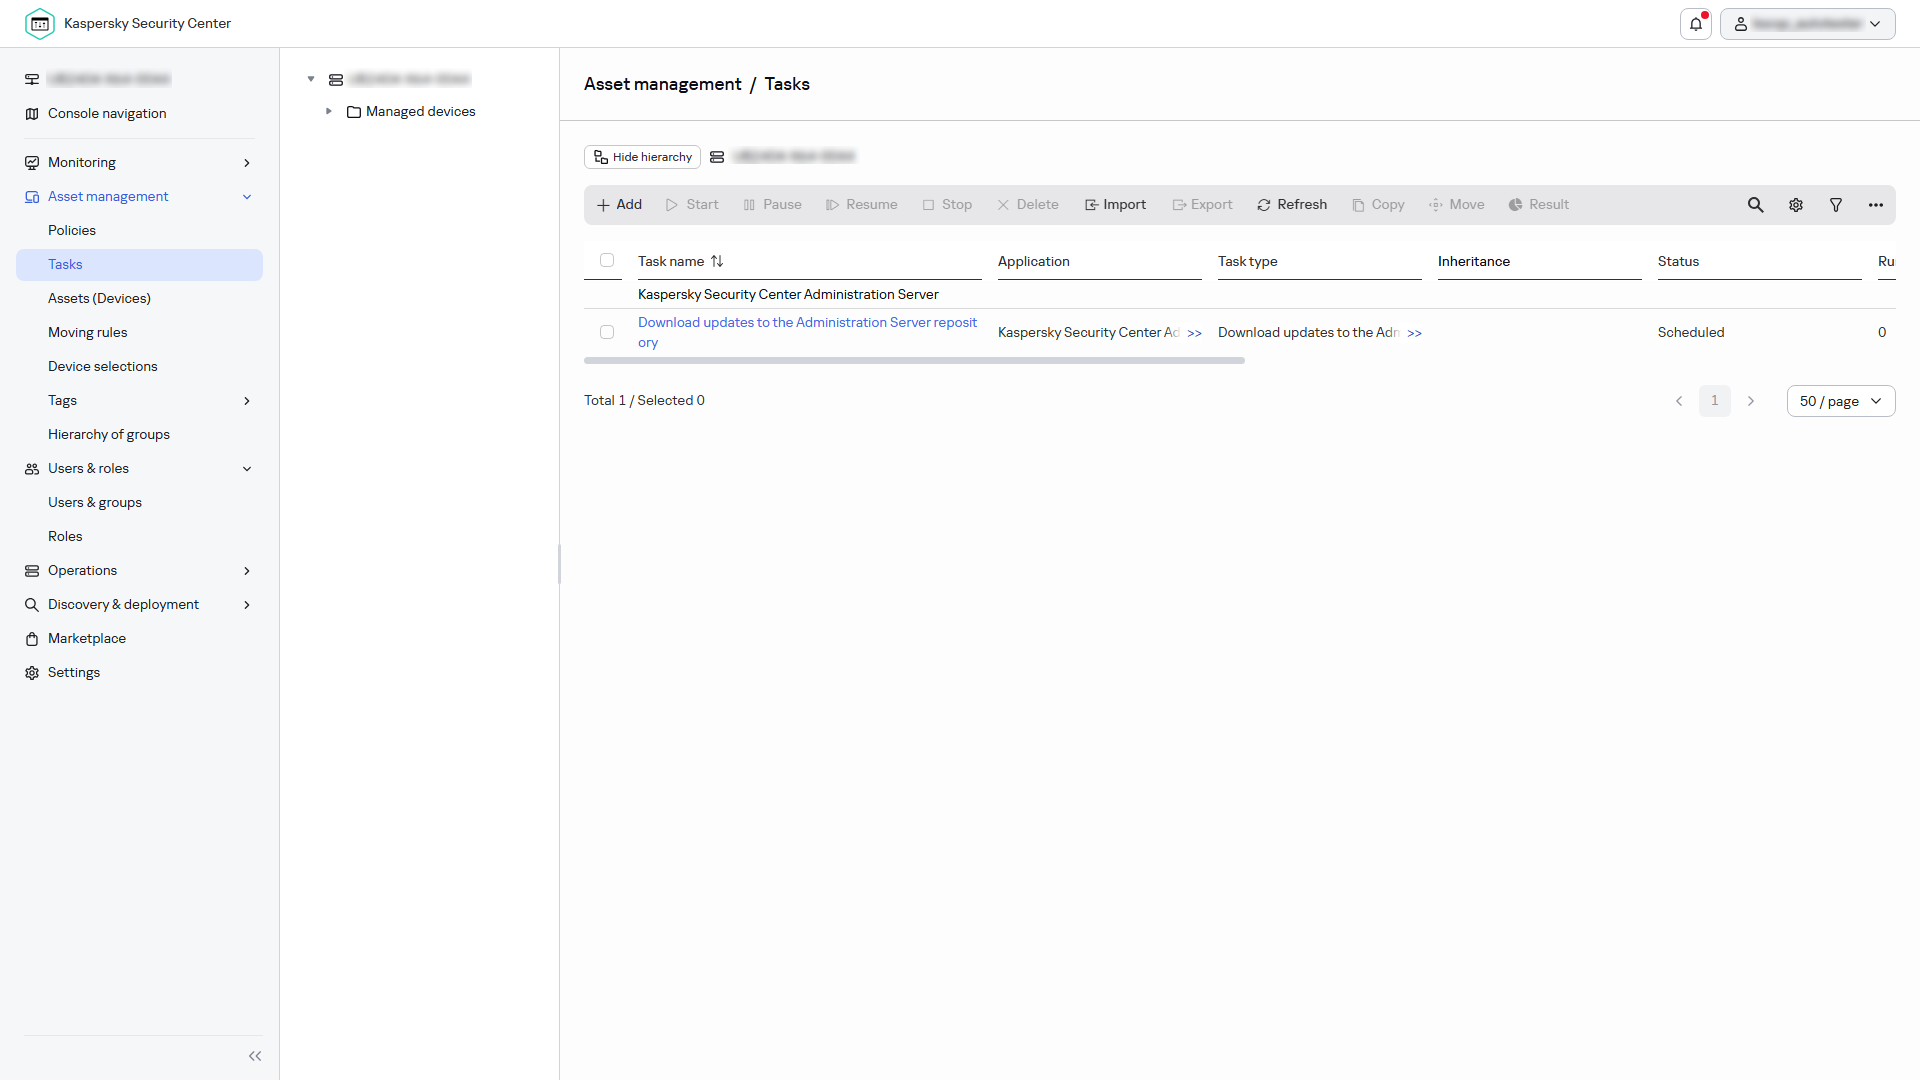This screenshot has width=1920, height=1080.
Task: Open the 50 per page dropdown
Action: (1840, 401)
